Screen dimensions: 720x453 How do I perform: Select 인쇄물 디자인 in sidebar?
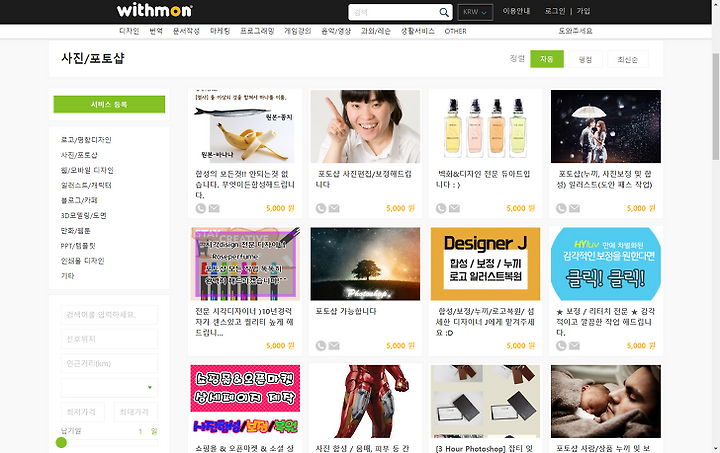(83, 261)
